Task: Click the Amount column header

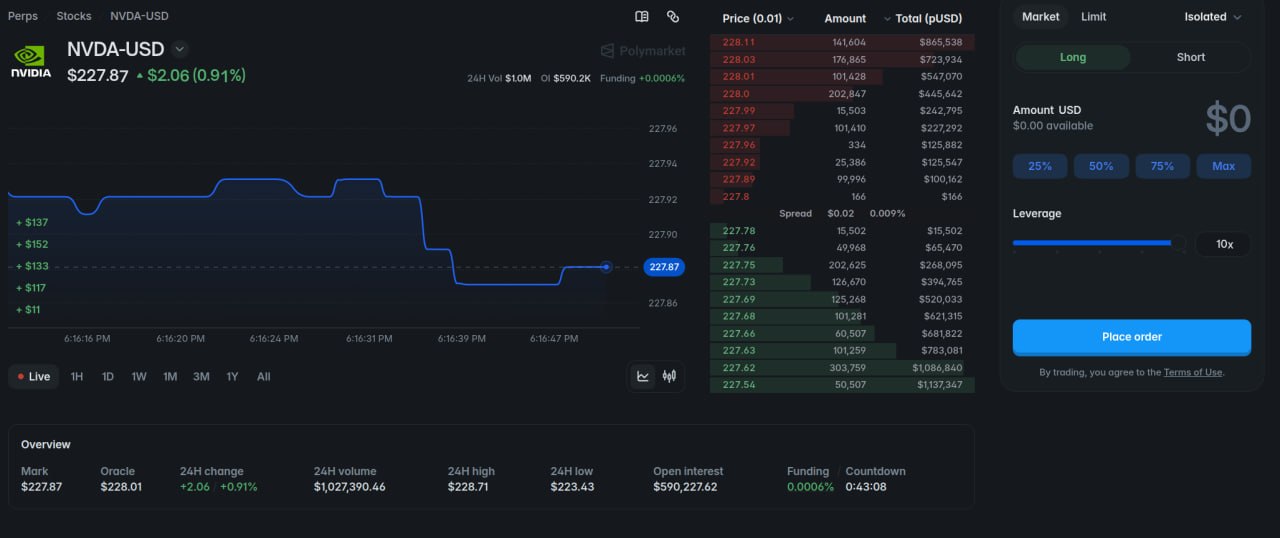Action: [x=845, y=18]
